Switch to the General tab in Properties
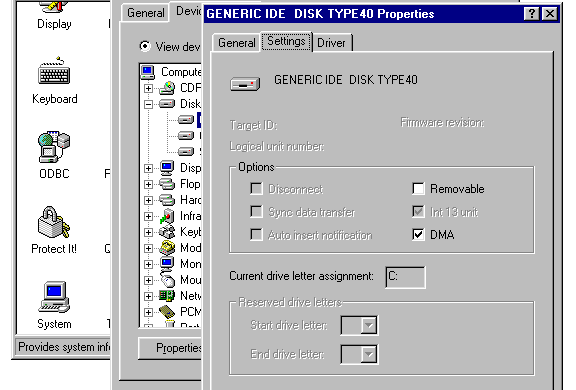This screenshot has width=576, height=390. coord(237,43)
